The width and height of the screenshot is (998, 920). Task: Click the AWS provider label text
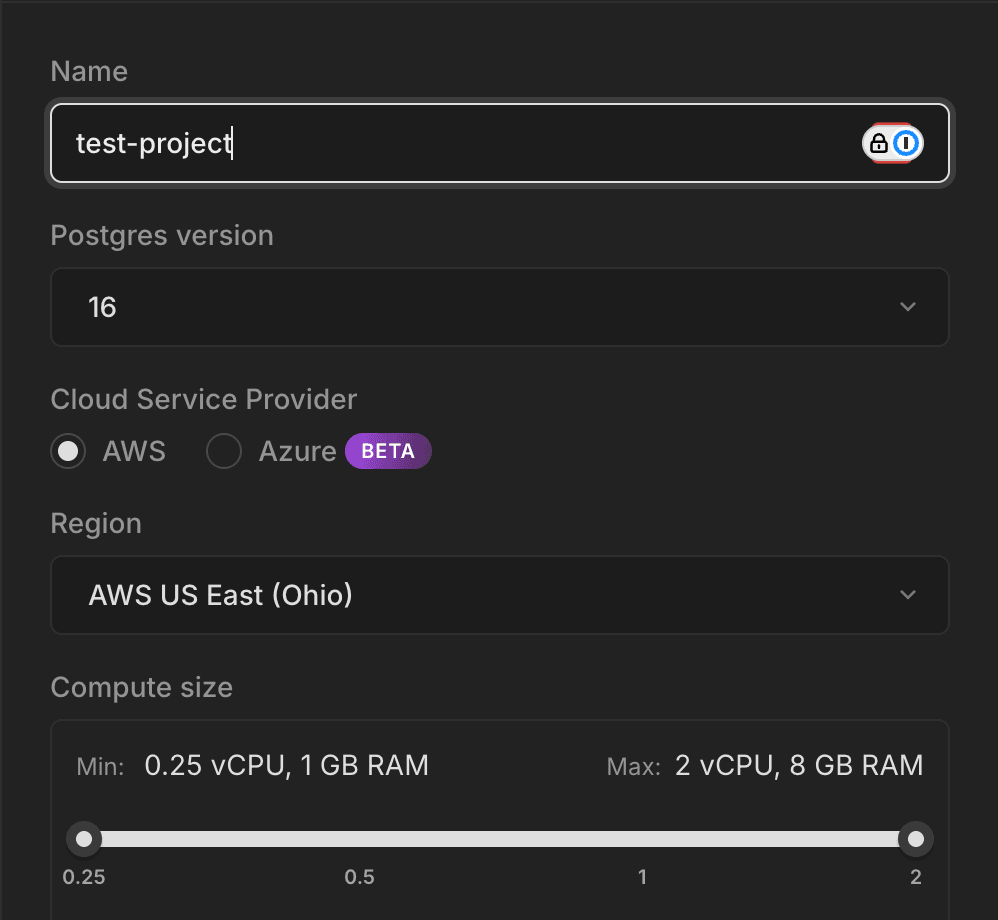[x=134, y=452]
